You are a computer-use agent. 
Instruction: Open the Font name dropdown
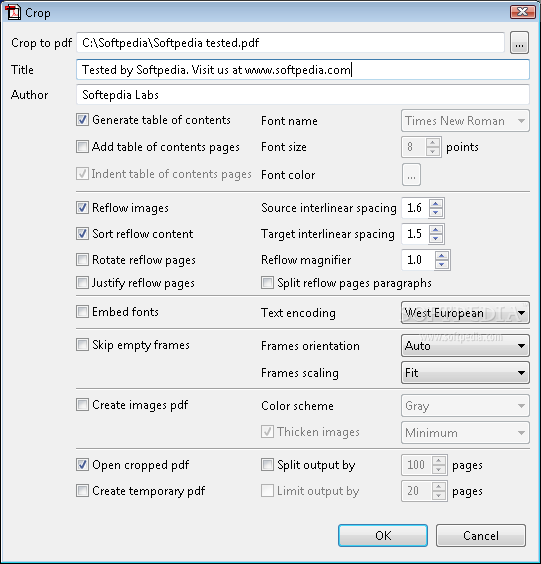coord(465,121)
